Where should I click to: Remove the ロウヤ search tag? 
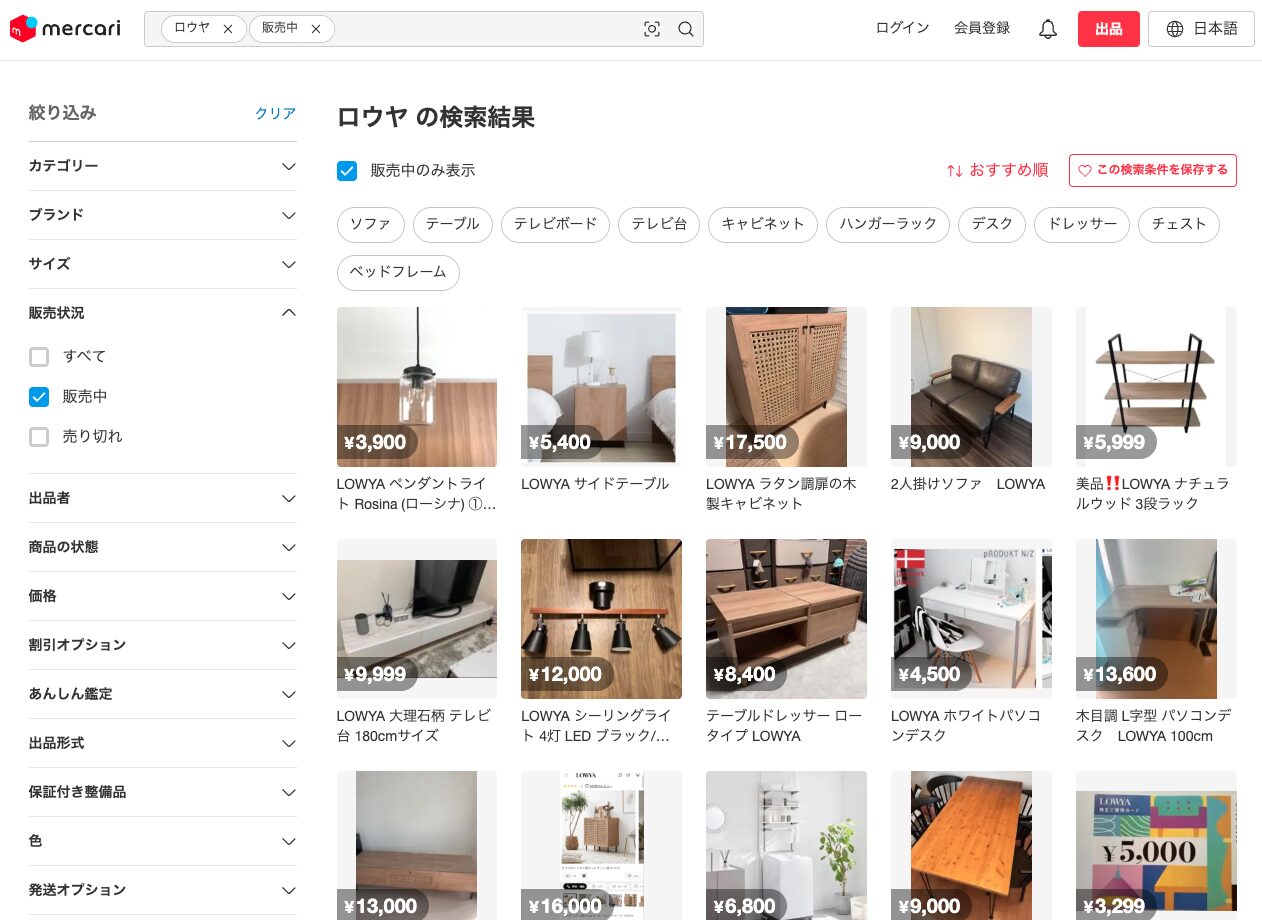tap(228, 29)
